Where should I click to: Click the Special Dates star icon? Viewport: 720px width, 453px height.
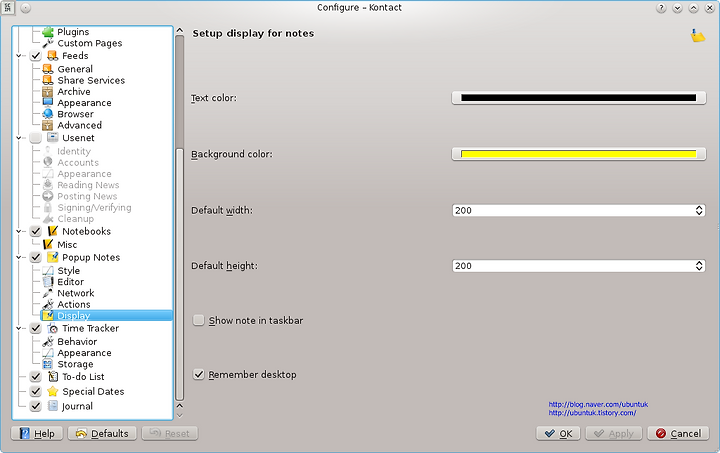(53, 391)
